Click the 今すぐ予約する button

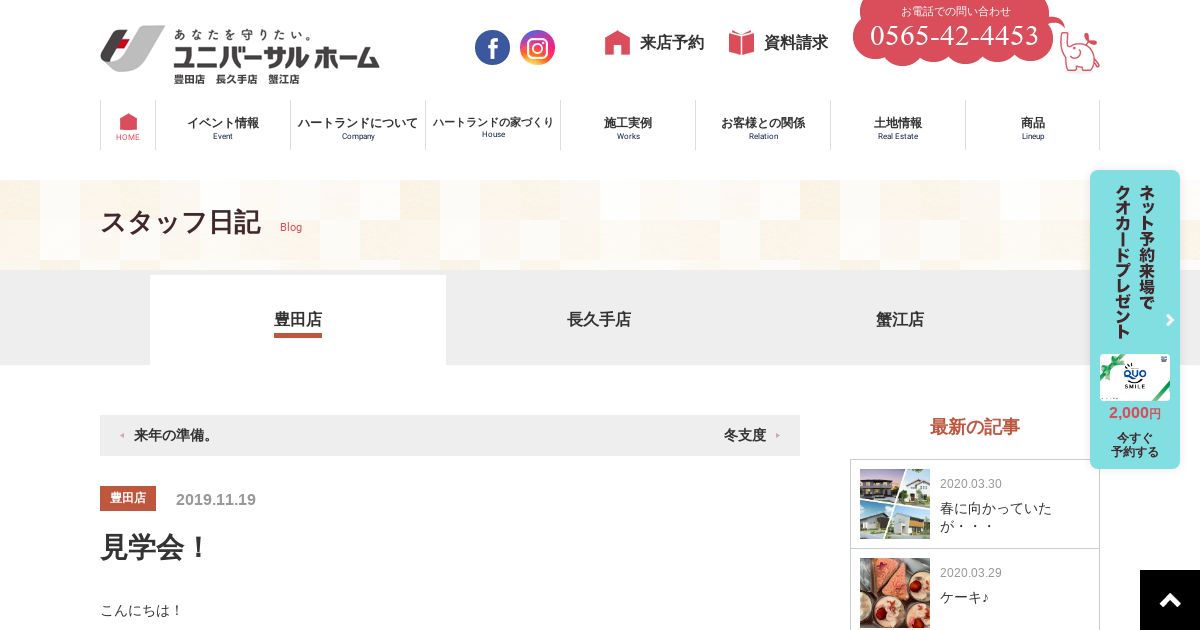point(1135,445)
